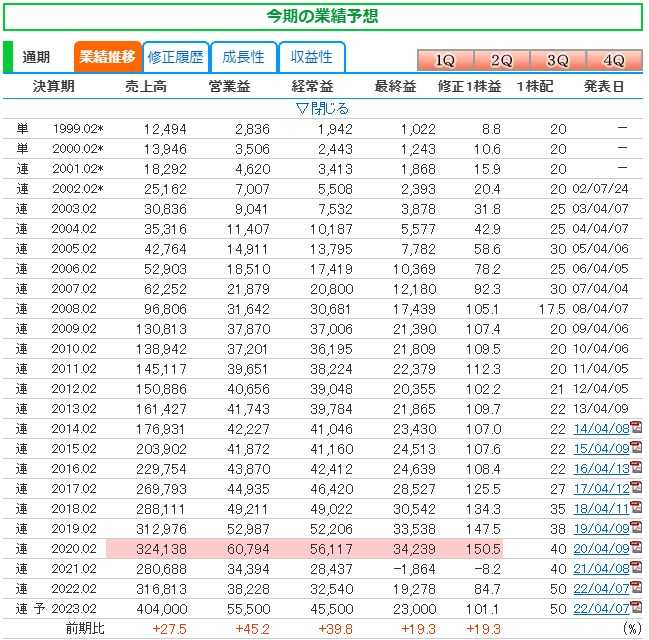The width and height of the screenshot is (649, 640).
Task: Select sales value 12,494
Action: click(x=165, y=130)
